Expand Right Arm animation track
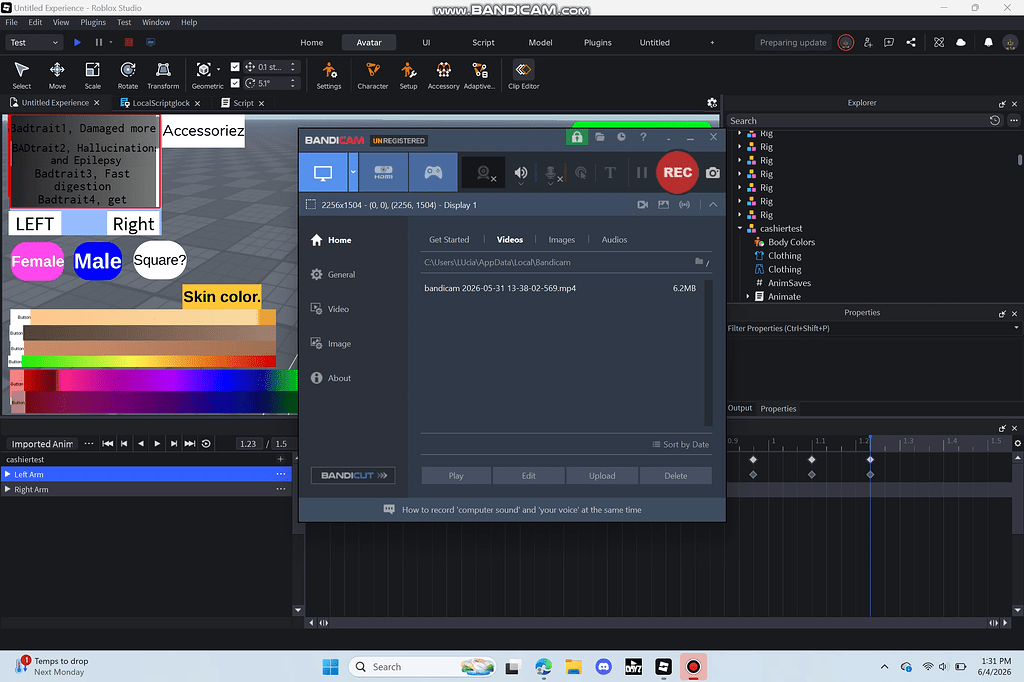Image resolution: width=1024 pixels, height=682 pixels. coord(8,489)
